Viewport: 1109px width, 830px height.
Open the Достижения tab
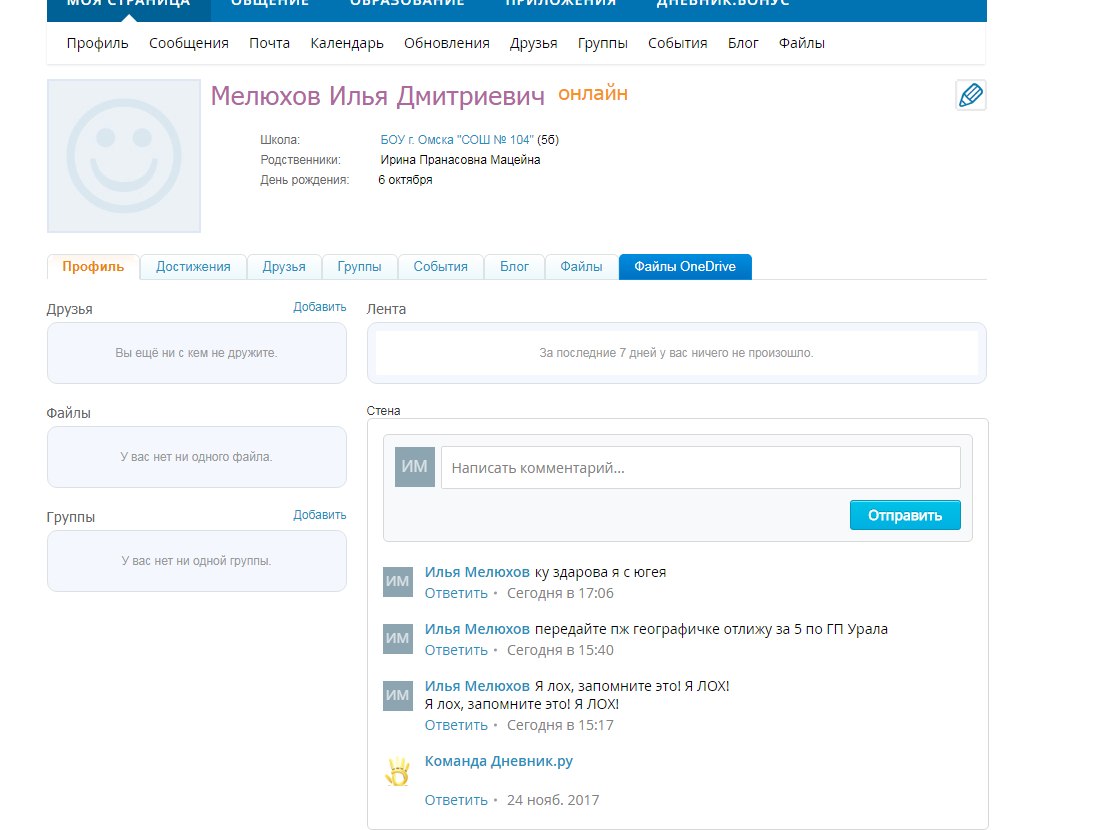point(193,267)
